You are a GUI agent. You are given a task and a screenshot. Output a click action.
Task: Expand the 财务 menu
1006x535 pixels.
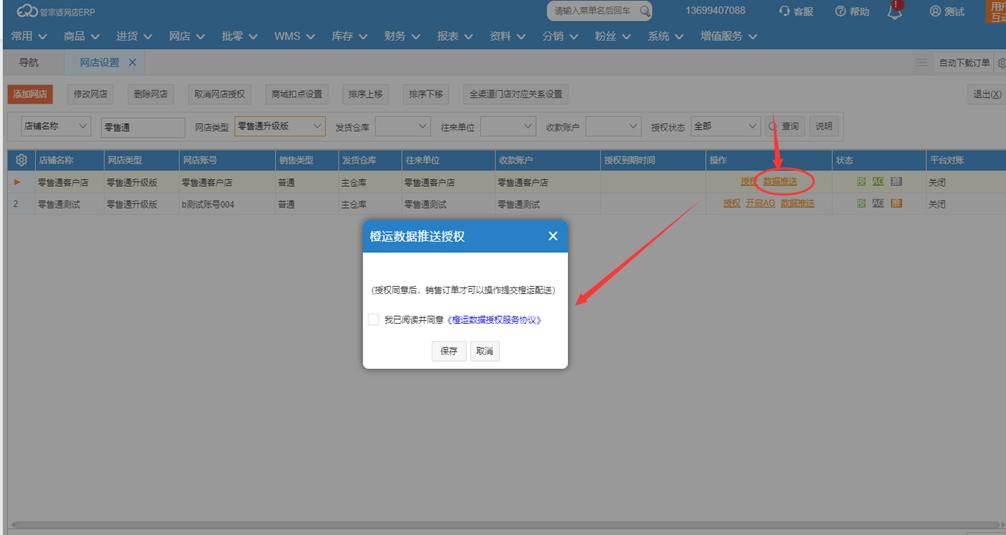(x=402, y=36)
